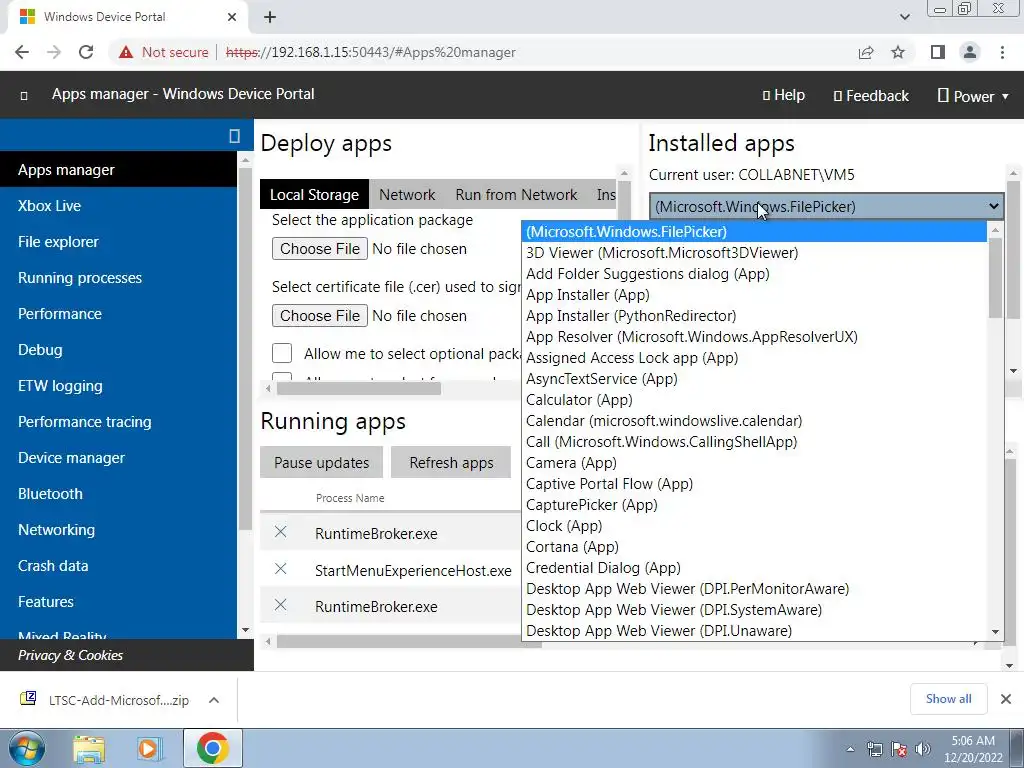Switch to the Local Storage tab
The width and height of the screenshot is (1024, 768).
click(x=314, y=195)
